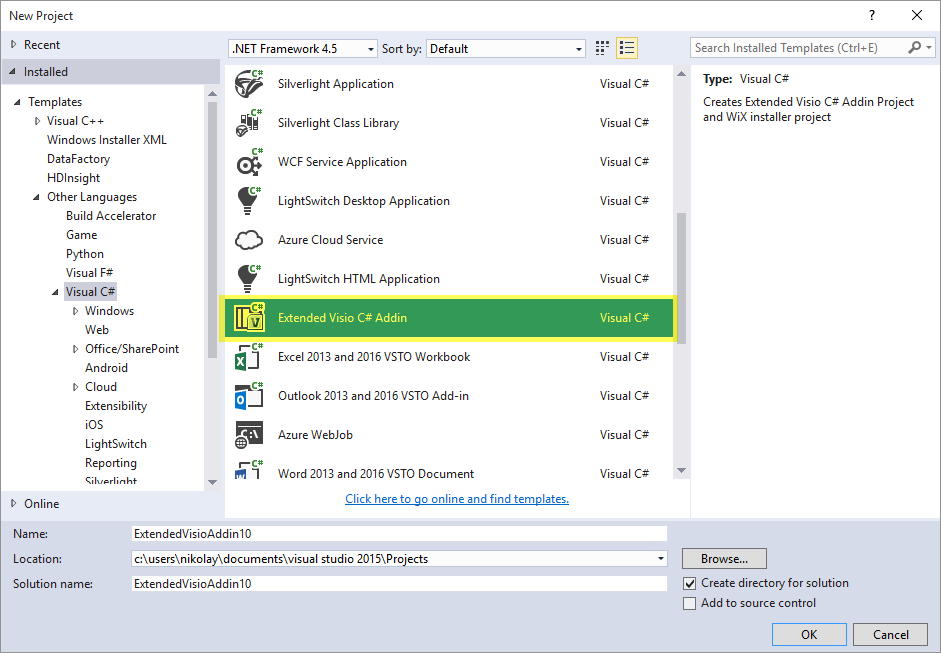Select the Reporting category

tap(111, 463)
